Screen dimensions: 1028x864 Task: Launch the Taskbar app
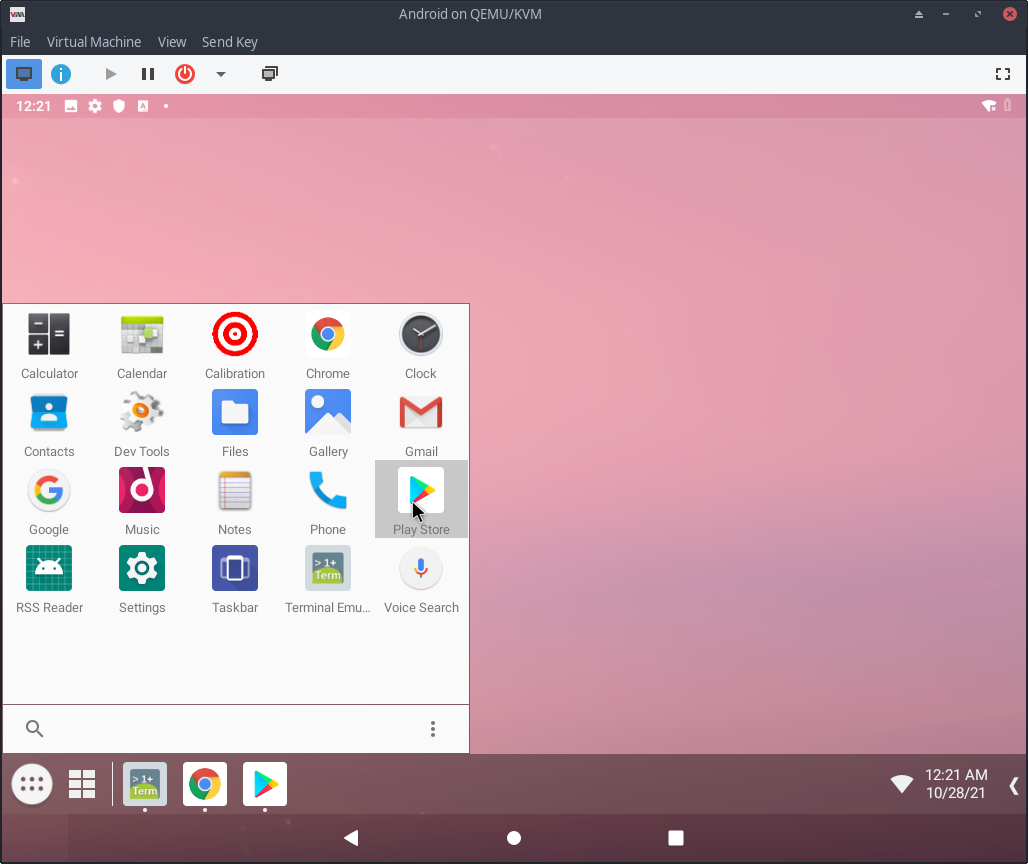click(x=235, y=579)
